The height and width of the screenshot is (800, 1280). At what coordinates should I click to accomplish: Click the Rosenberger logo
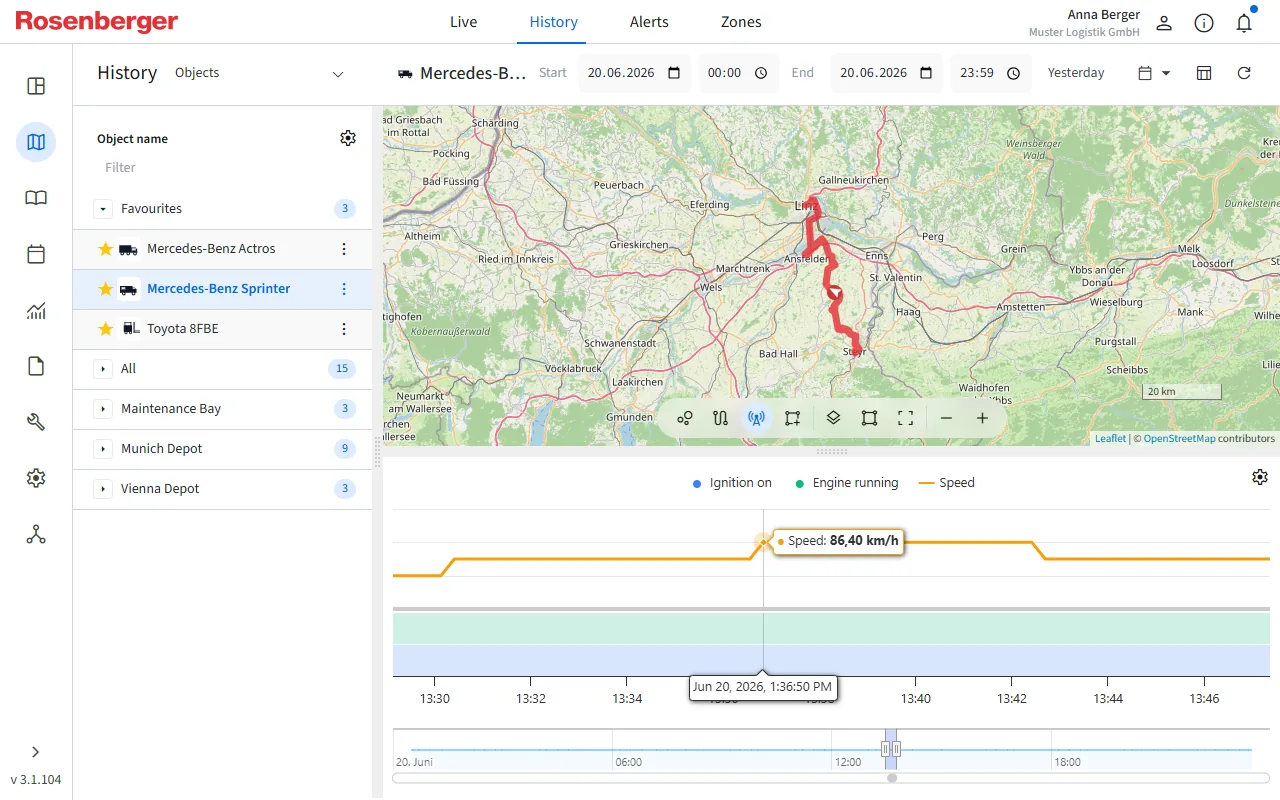[x=96, y=21]
